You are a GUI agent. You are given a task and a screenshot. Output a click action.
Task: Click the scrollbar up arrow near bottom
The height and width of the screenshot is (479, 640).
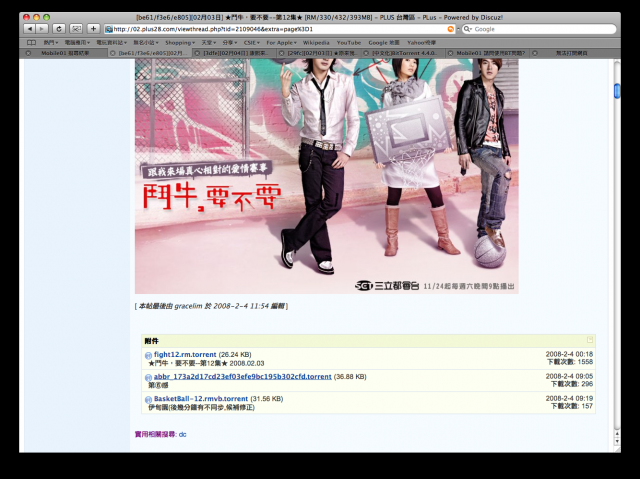[x=617, y=434]
